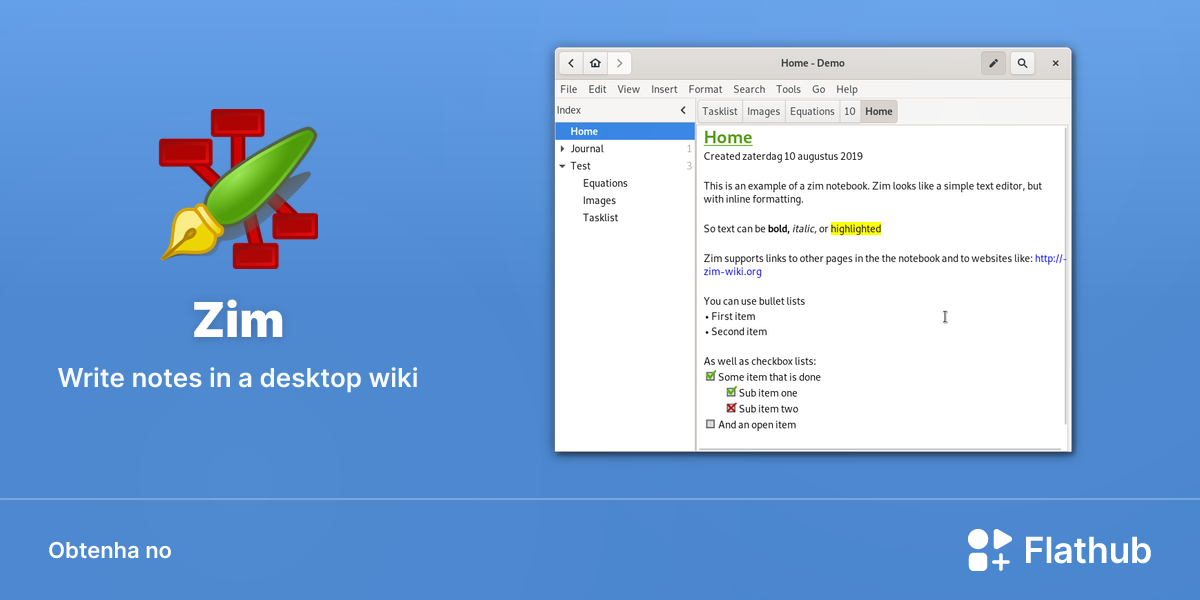Switch to the Images path tab

[763, 111]
